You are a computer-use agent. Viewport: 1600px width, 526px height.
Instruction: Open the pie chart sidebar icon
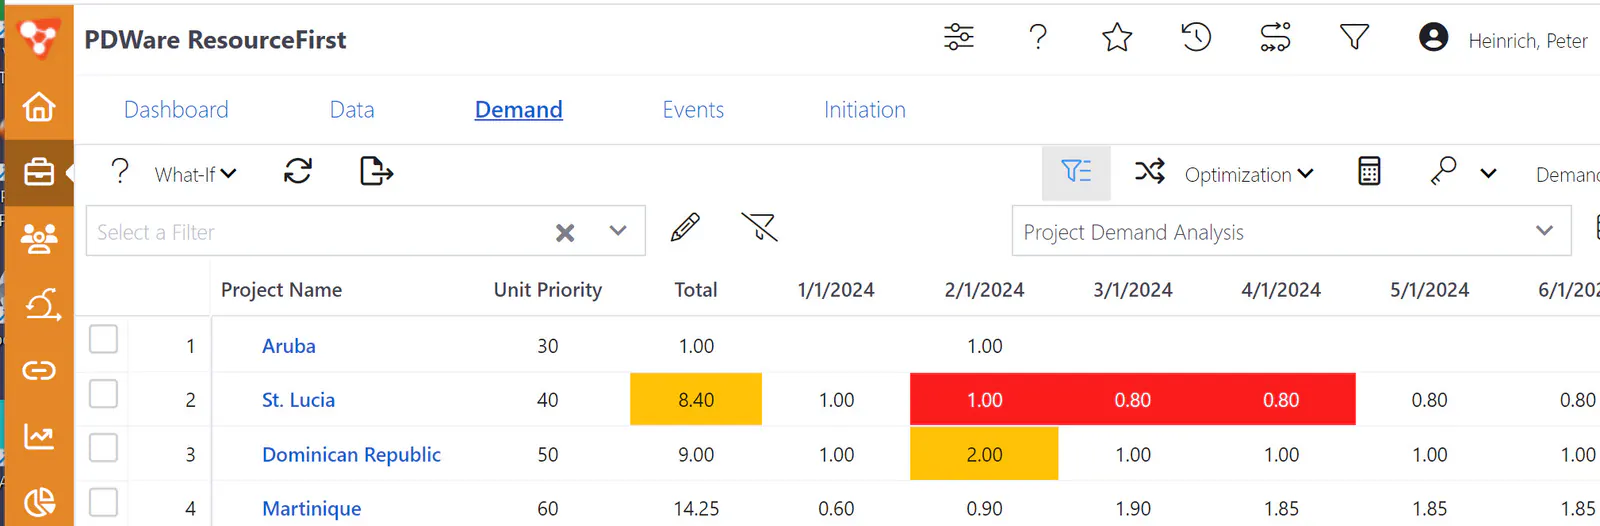click(x=39, y=502)
